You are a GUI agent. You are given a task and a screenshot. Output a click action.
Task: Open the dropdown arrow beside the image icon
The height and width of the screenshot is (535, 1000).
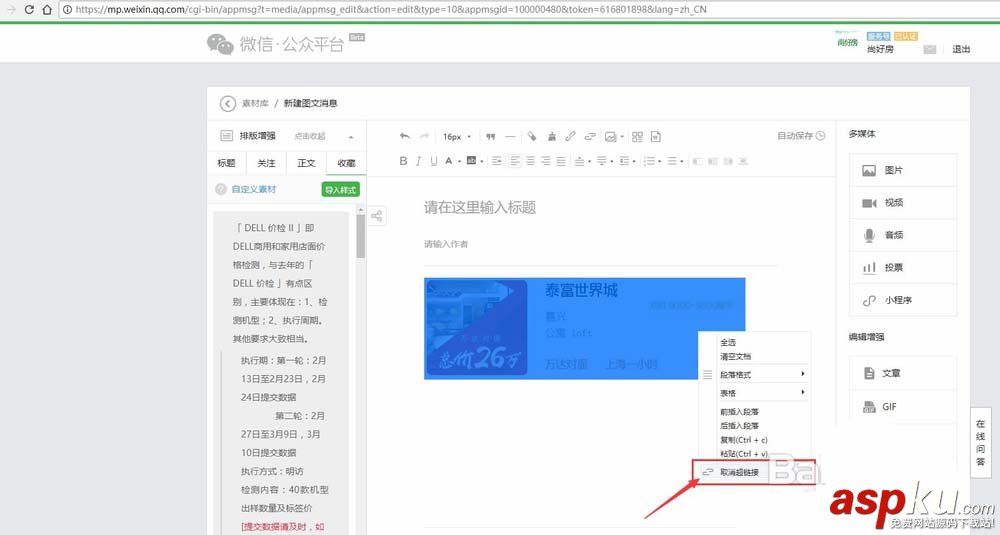pyautogui.click(x=622, y=136)
